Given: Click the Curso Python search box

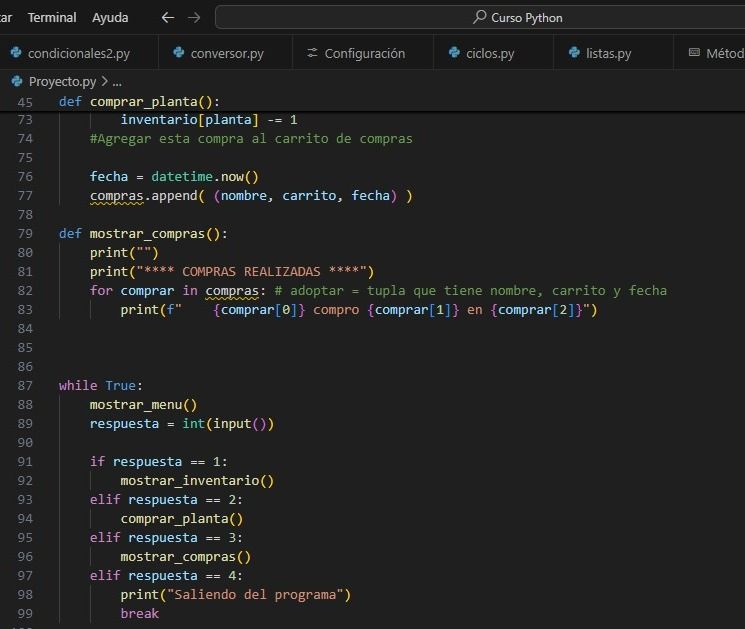Looking at the screenshot, I should (x=480, y=18).
